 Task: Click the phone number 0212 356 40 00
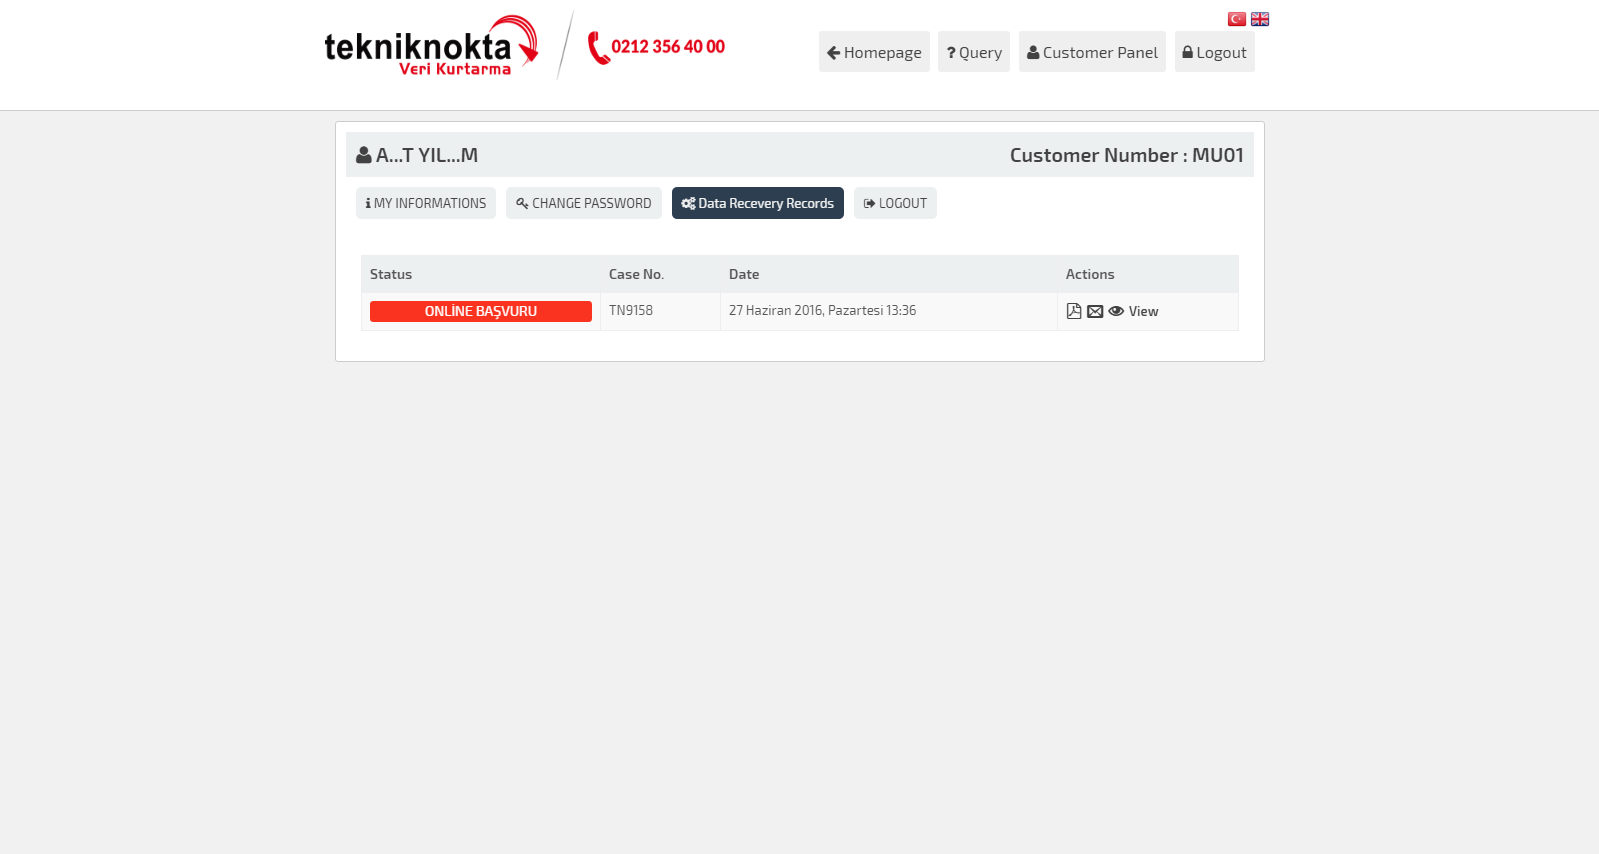(x=667, y=47)
